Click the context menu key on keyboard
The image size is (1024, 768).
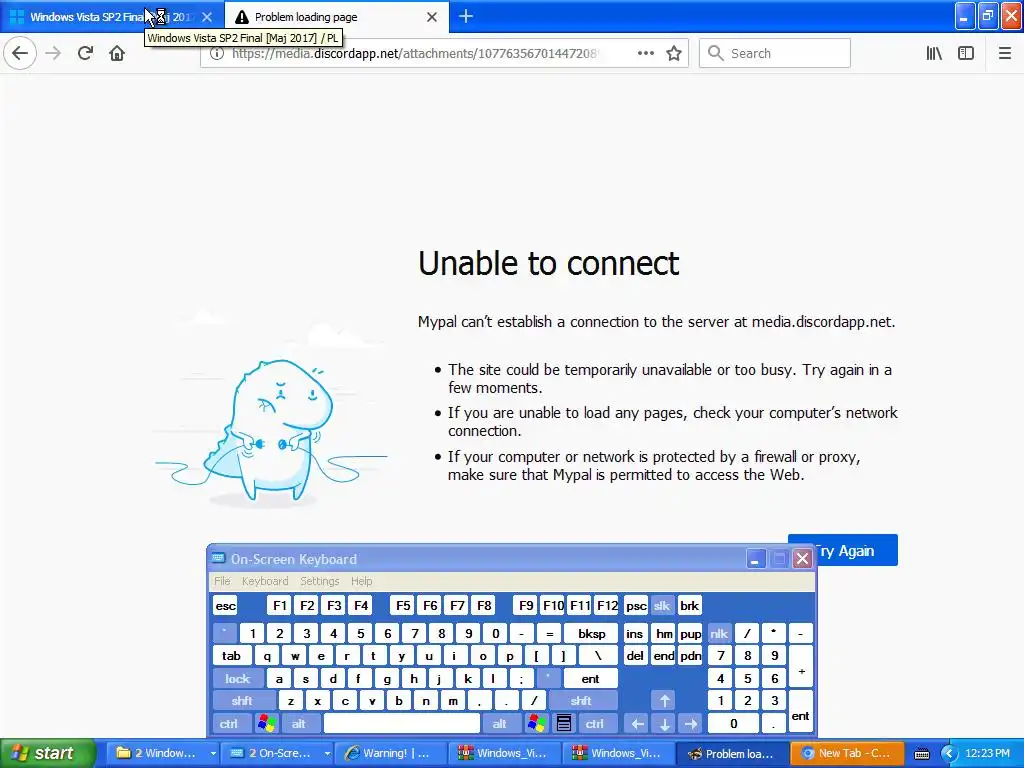coord(564,724)
